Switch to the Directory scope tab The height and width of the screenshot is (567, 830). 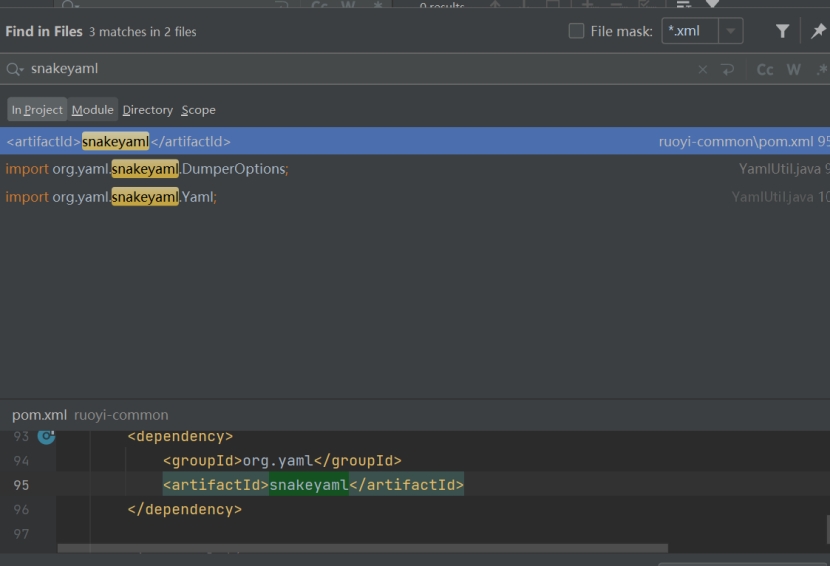pyautogui.click(x=147, y=110)
